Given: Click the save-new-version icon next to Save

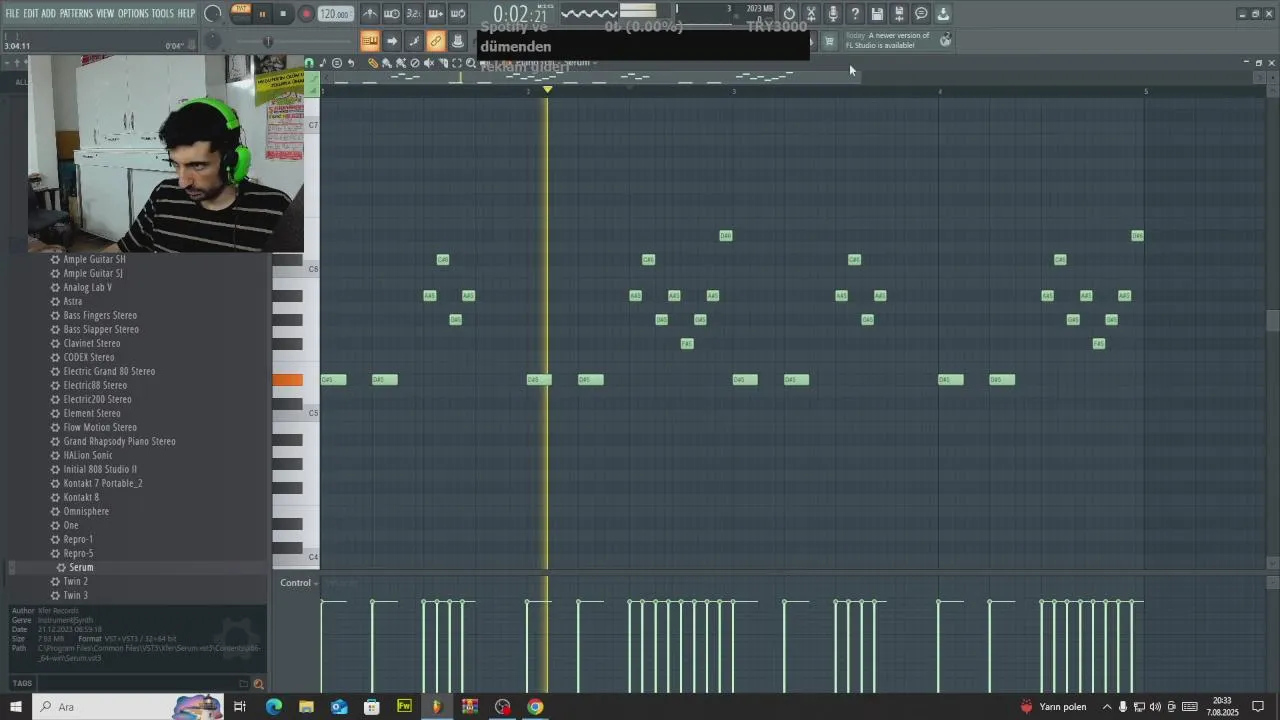Looking at the screenshot, I should pyautogui.click(x=899, y=14).
